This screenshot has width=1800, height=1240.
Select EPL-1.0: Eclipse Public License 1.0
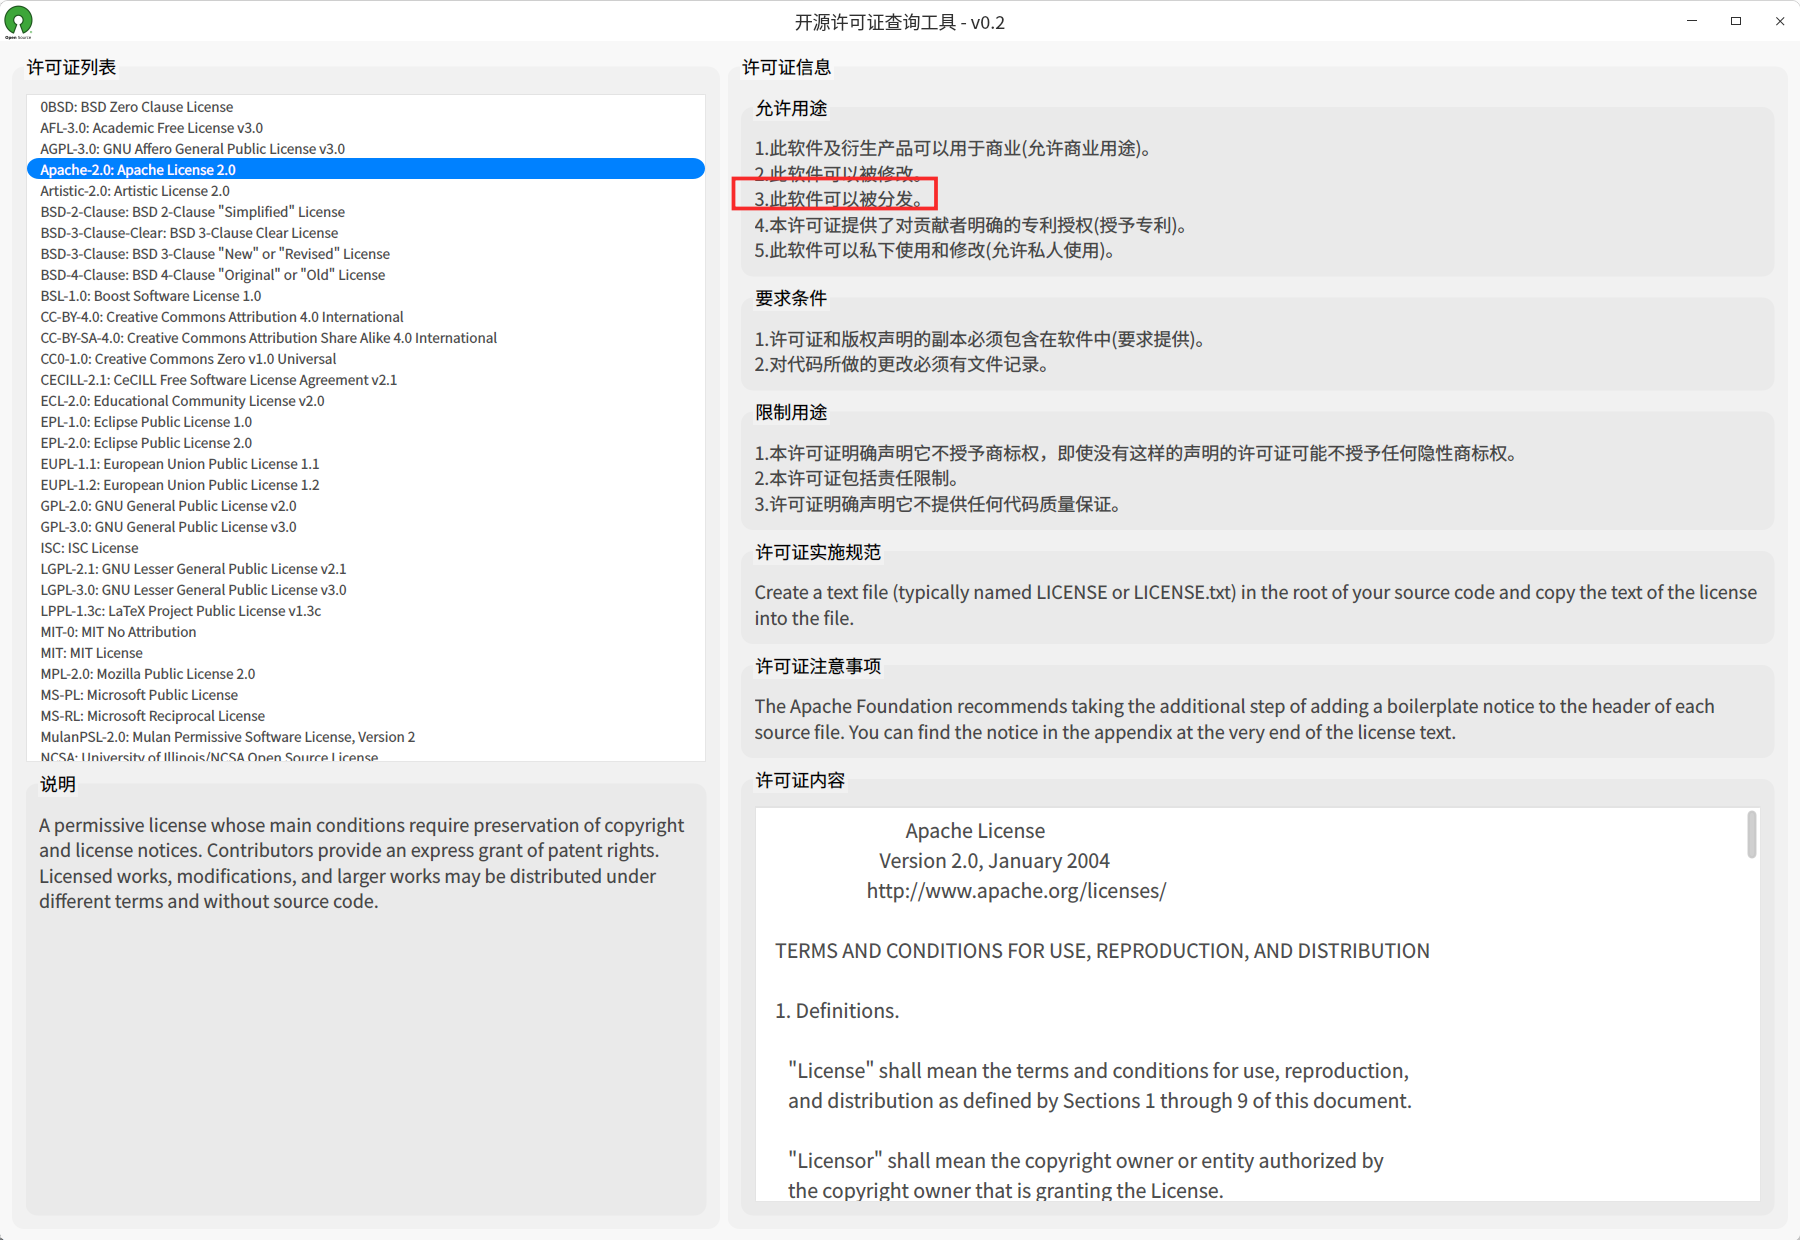(366, 422)
